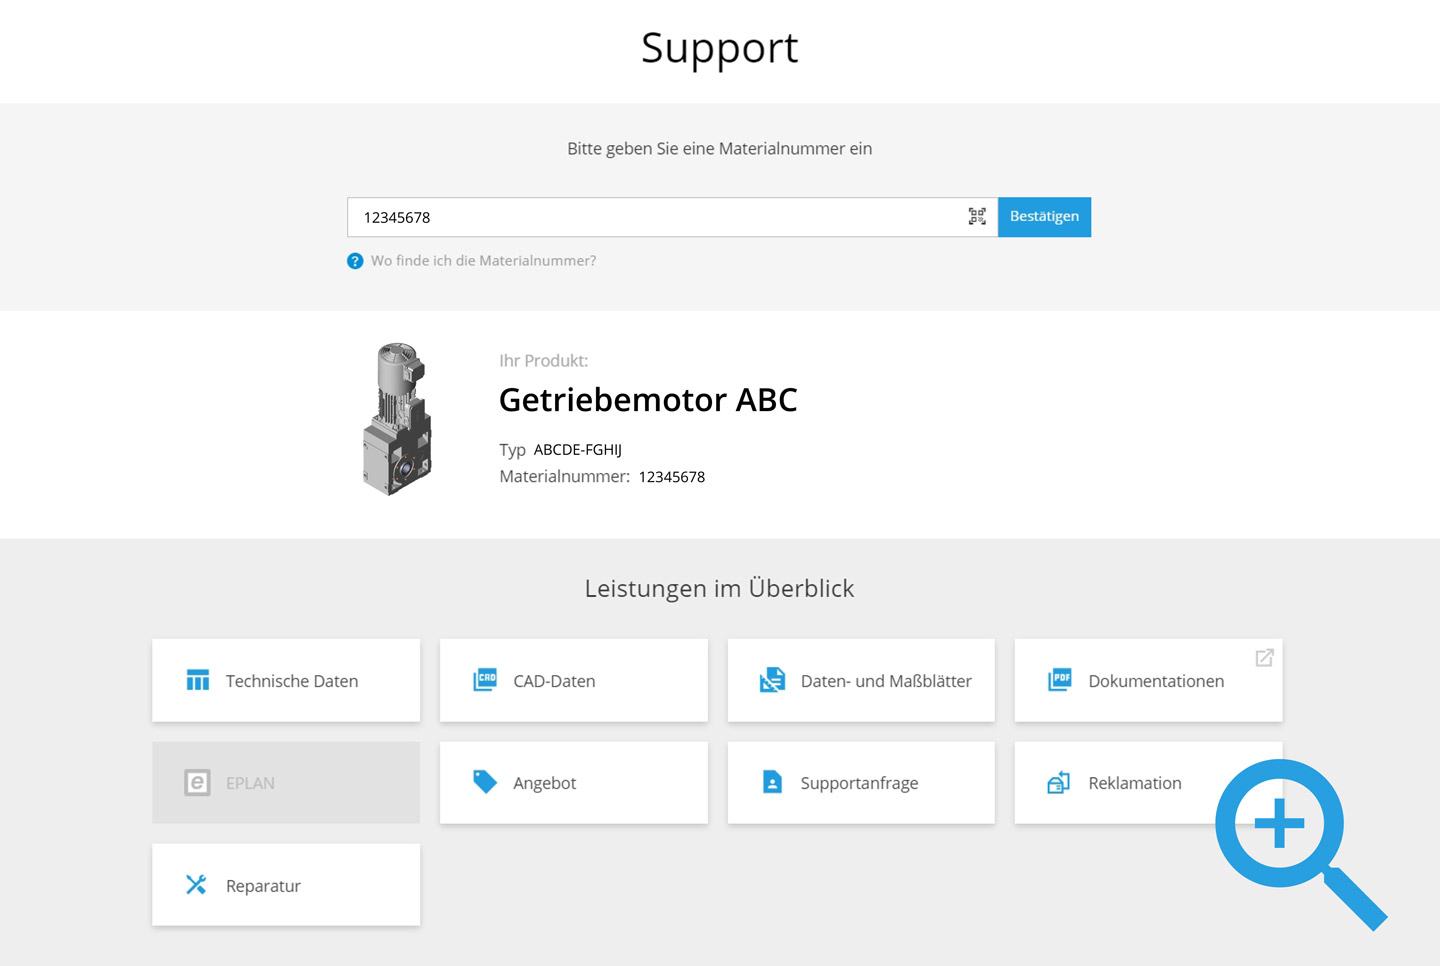Click the CAD-Daten file icon
Image resolution: width=1440 pixels, height=966 pixels.
(485, 680)
